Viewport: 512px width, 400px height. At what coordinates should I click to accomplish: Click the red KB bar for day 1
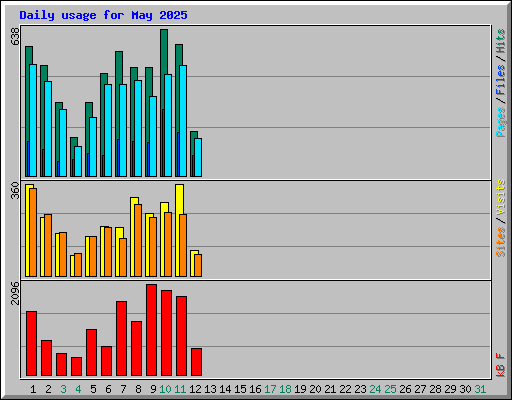(31, 344)
